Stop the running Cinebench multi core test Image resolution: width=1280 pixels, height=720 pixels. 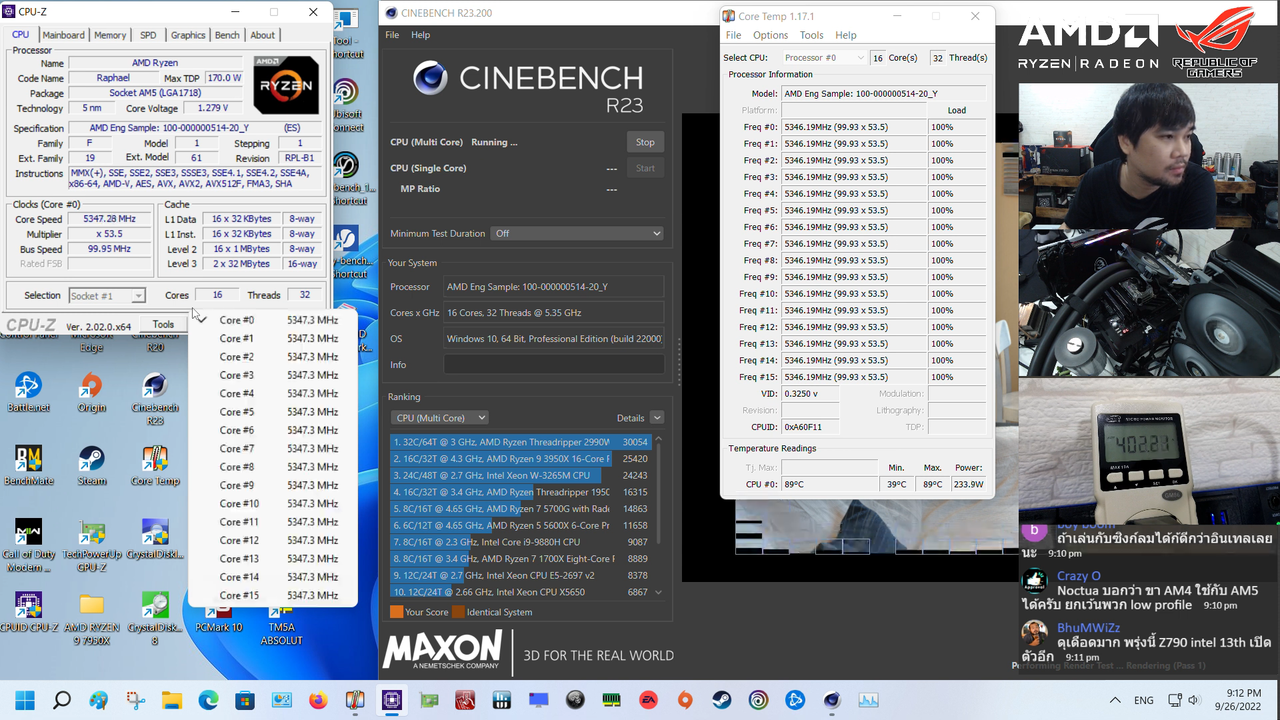645,142
